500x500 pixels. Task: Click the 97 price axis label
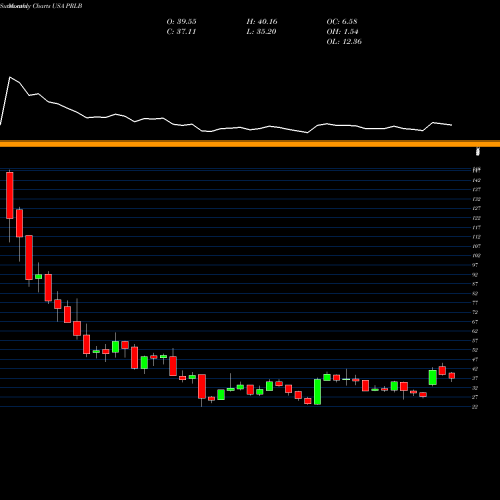(475, 265)
